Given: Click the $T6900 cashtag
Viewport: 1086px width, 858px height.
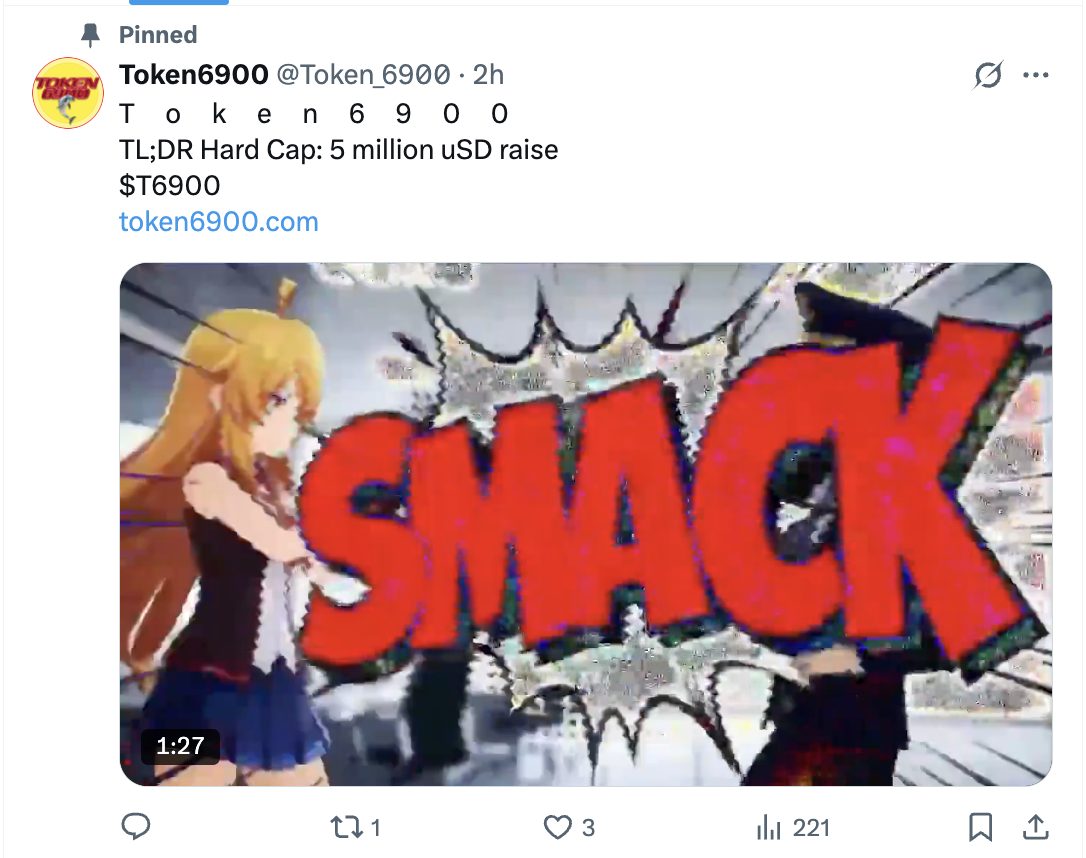Looking at the screenshot, I should coord(169,186).
